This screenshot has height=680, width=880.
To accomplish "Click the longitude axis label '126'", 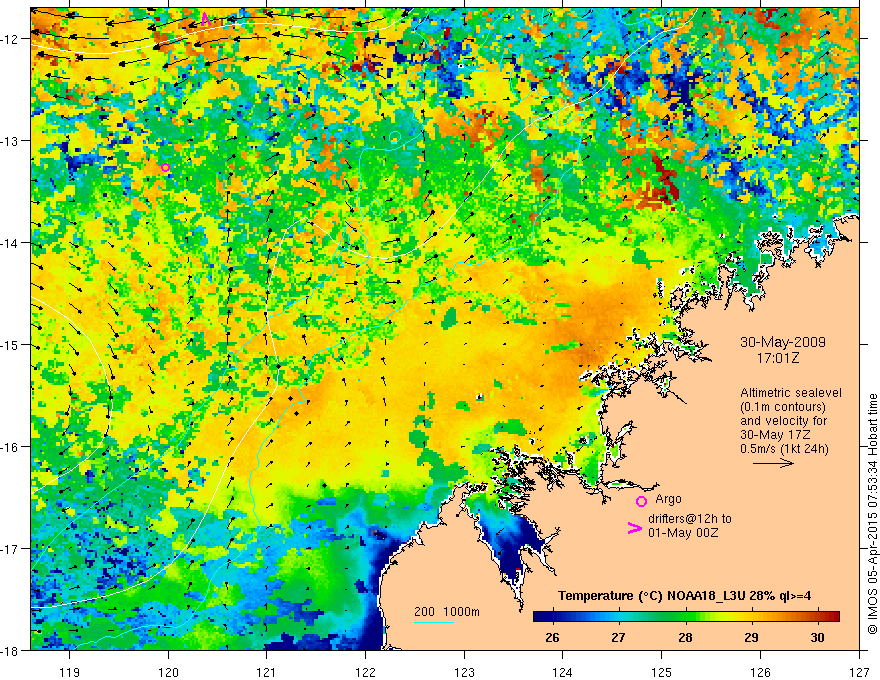I will (x=760, y=672).
